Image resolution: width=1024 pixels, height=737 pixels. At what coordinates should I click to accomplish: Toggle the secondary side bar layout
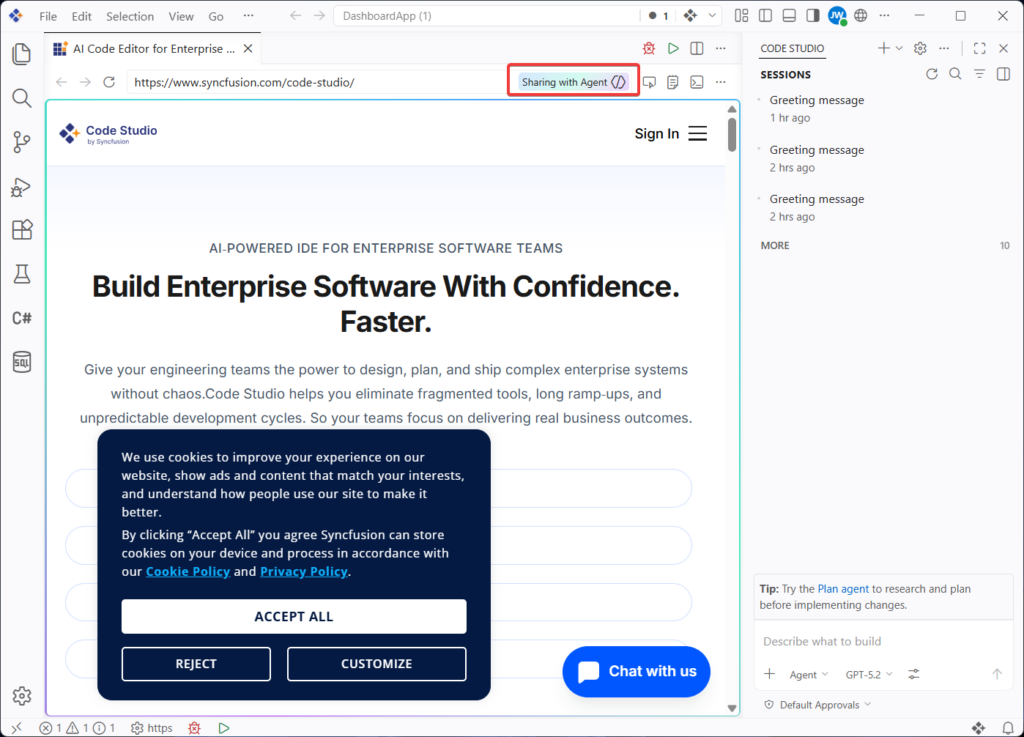pos(812,16)
